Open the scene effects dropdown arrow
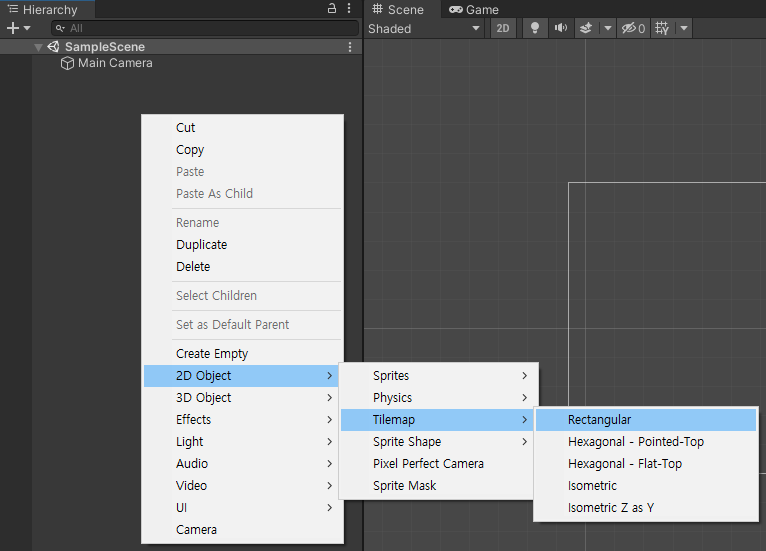The height and width of the screenshot is (551, 766). click(x=607, y=28)
